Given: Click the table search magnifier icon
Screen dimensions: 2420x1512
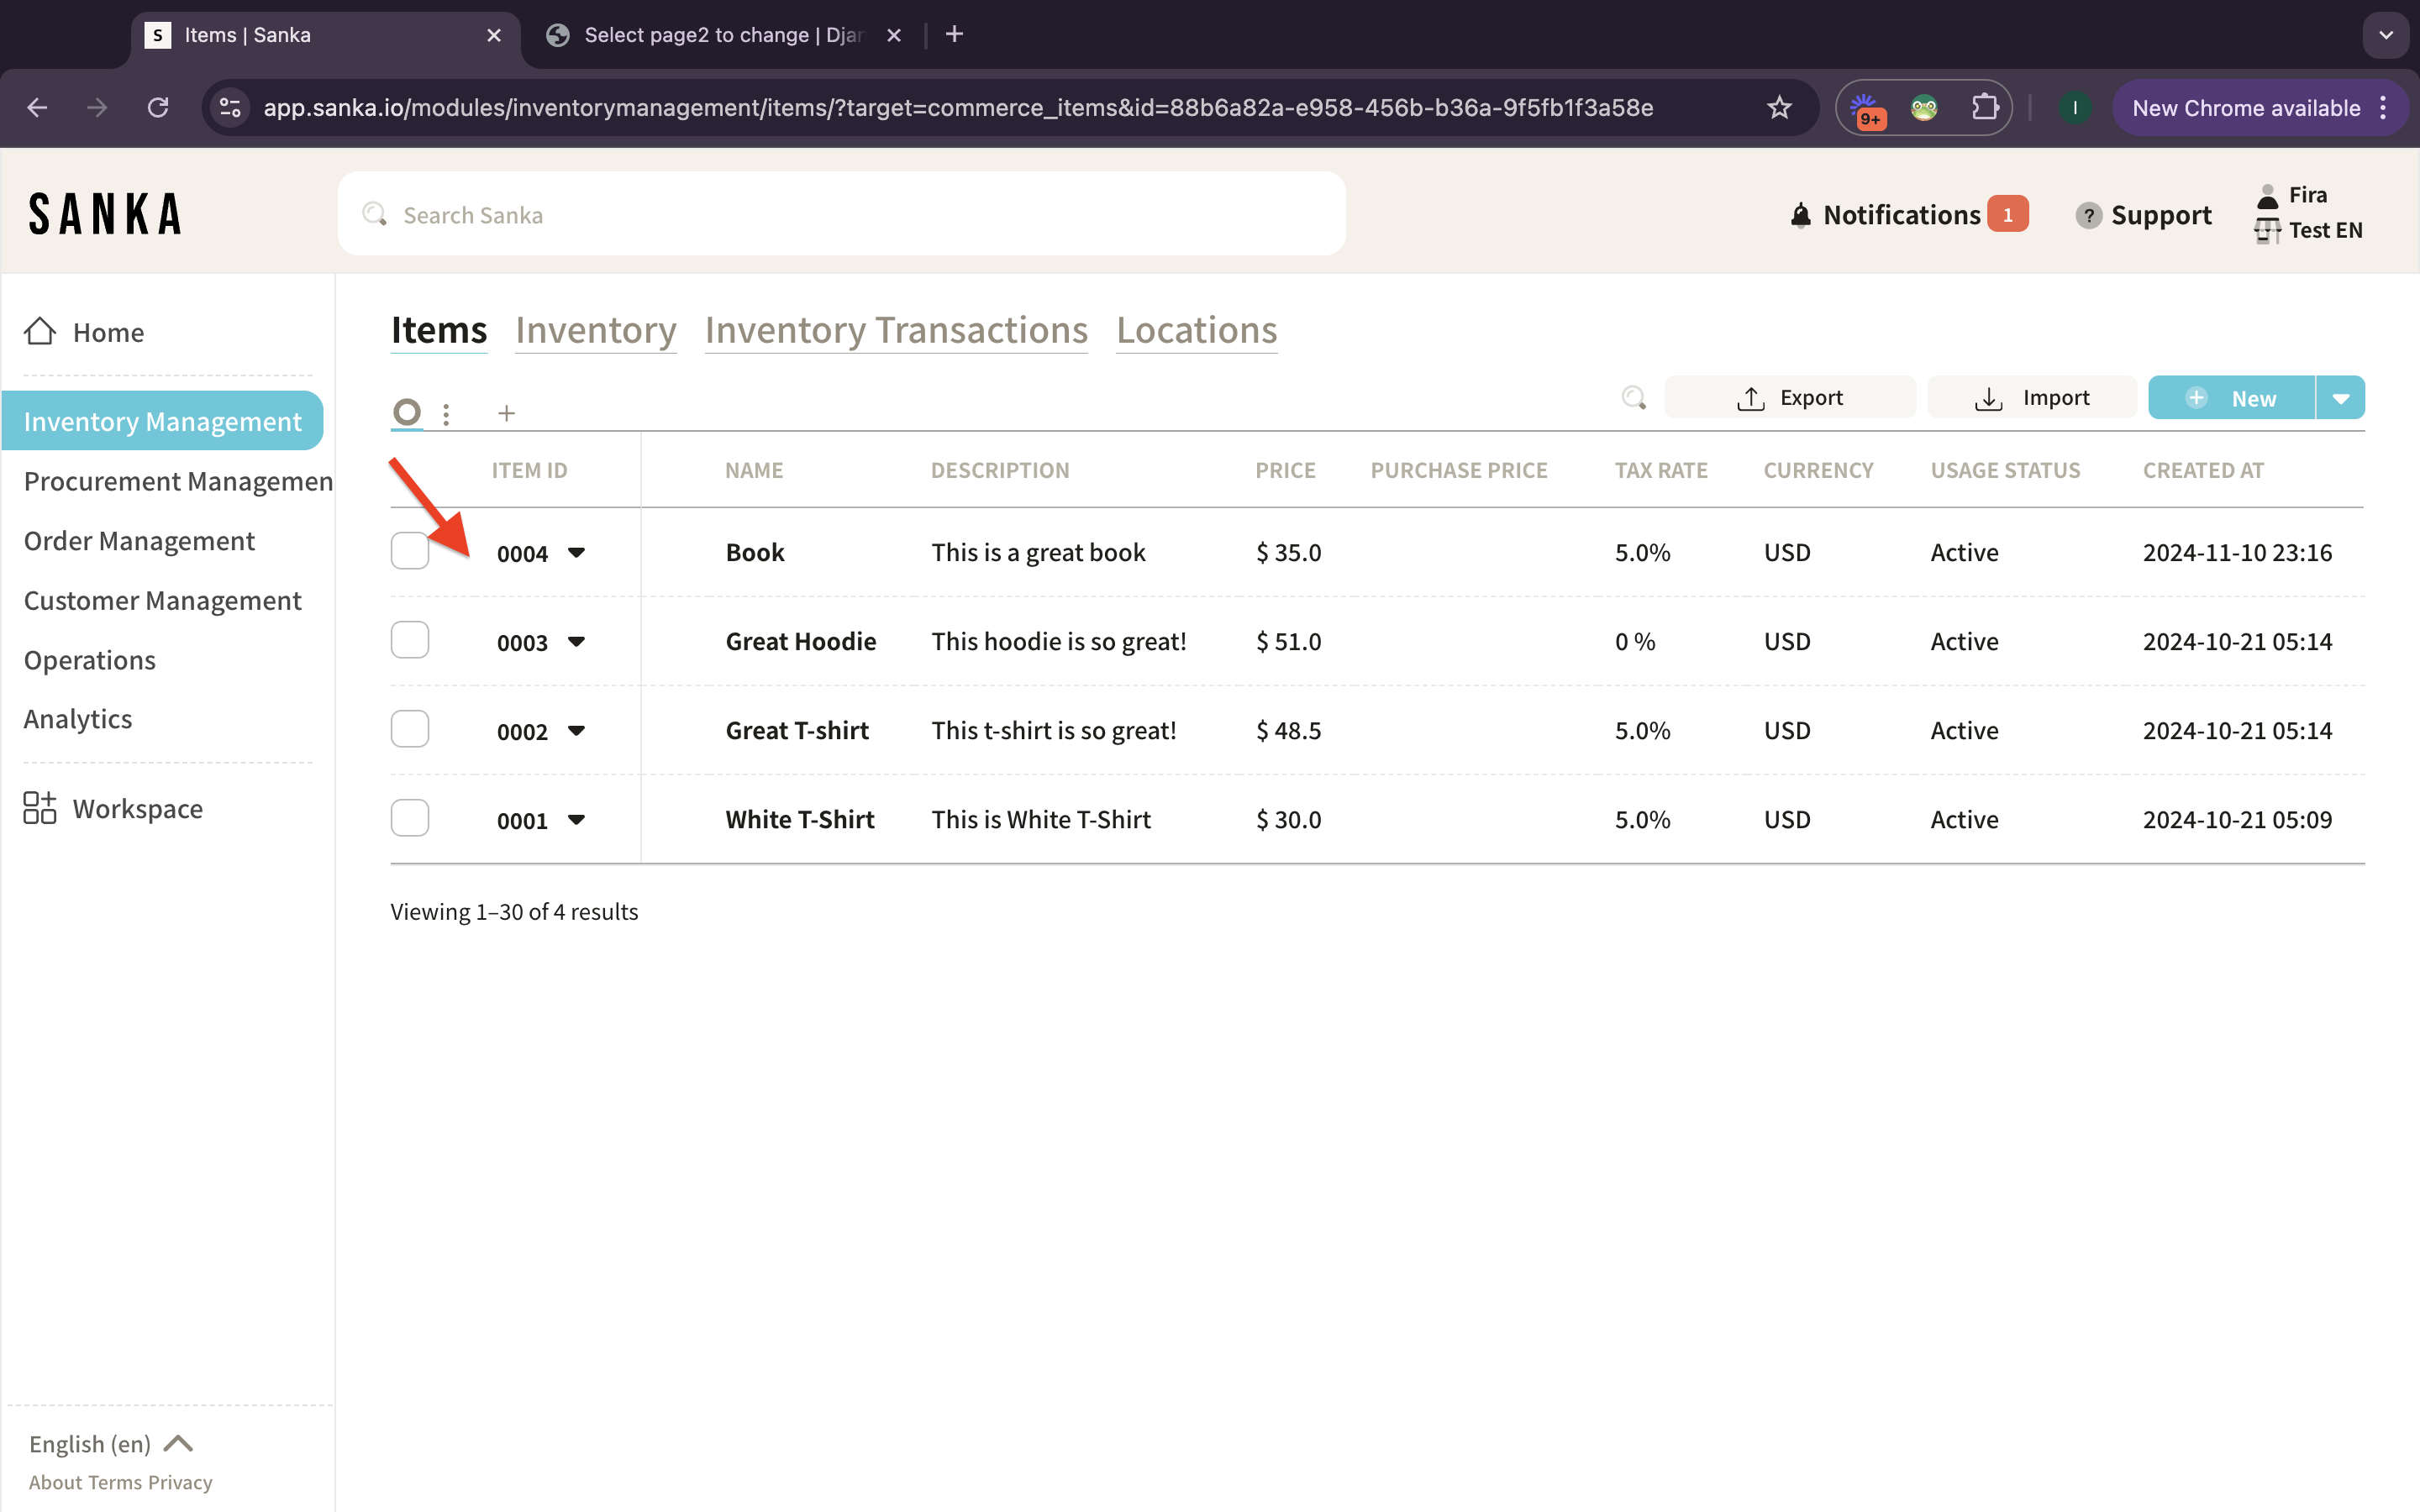Looking at the screenshot, I should point(1633,398).
